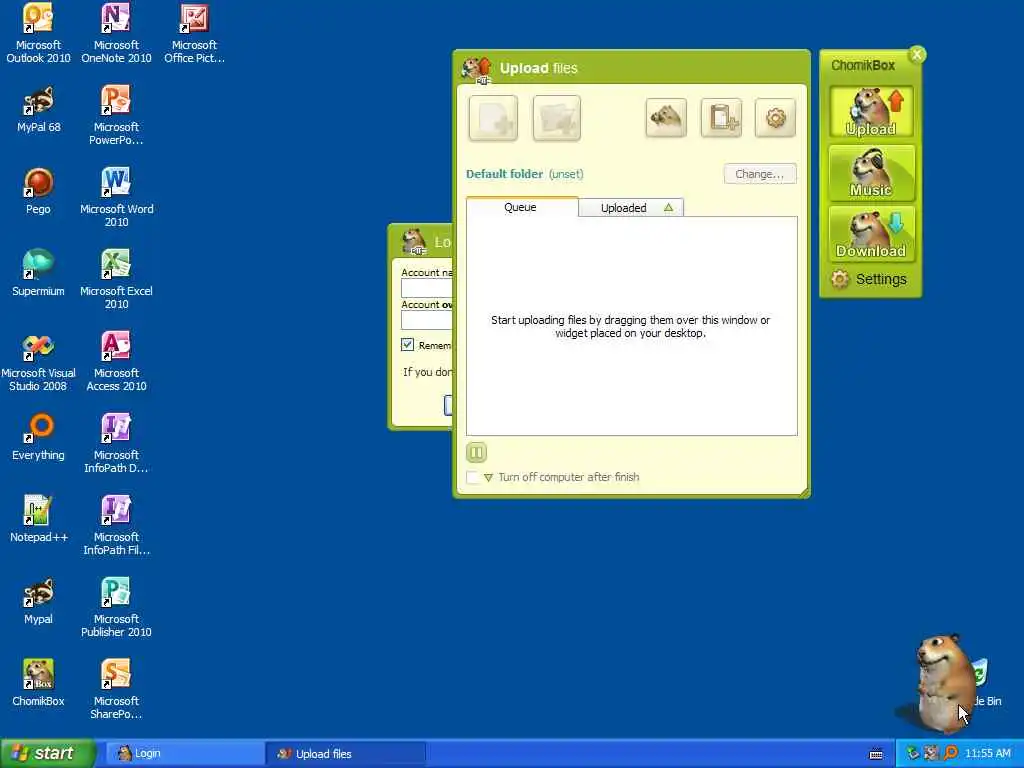The image size is (1024, 768).
Task: Open Microsoft Office Picture Manager desktop icon
Action: tap(194, 33)
